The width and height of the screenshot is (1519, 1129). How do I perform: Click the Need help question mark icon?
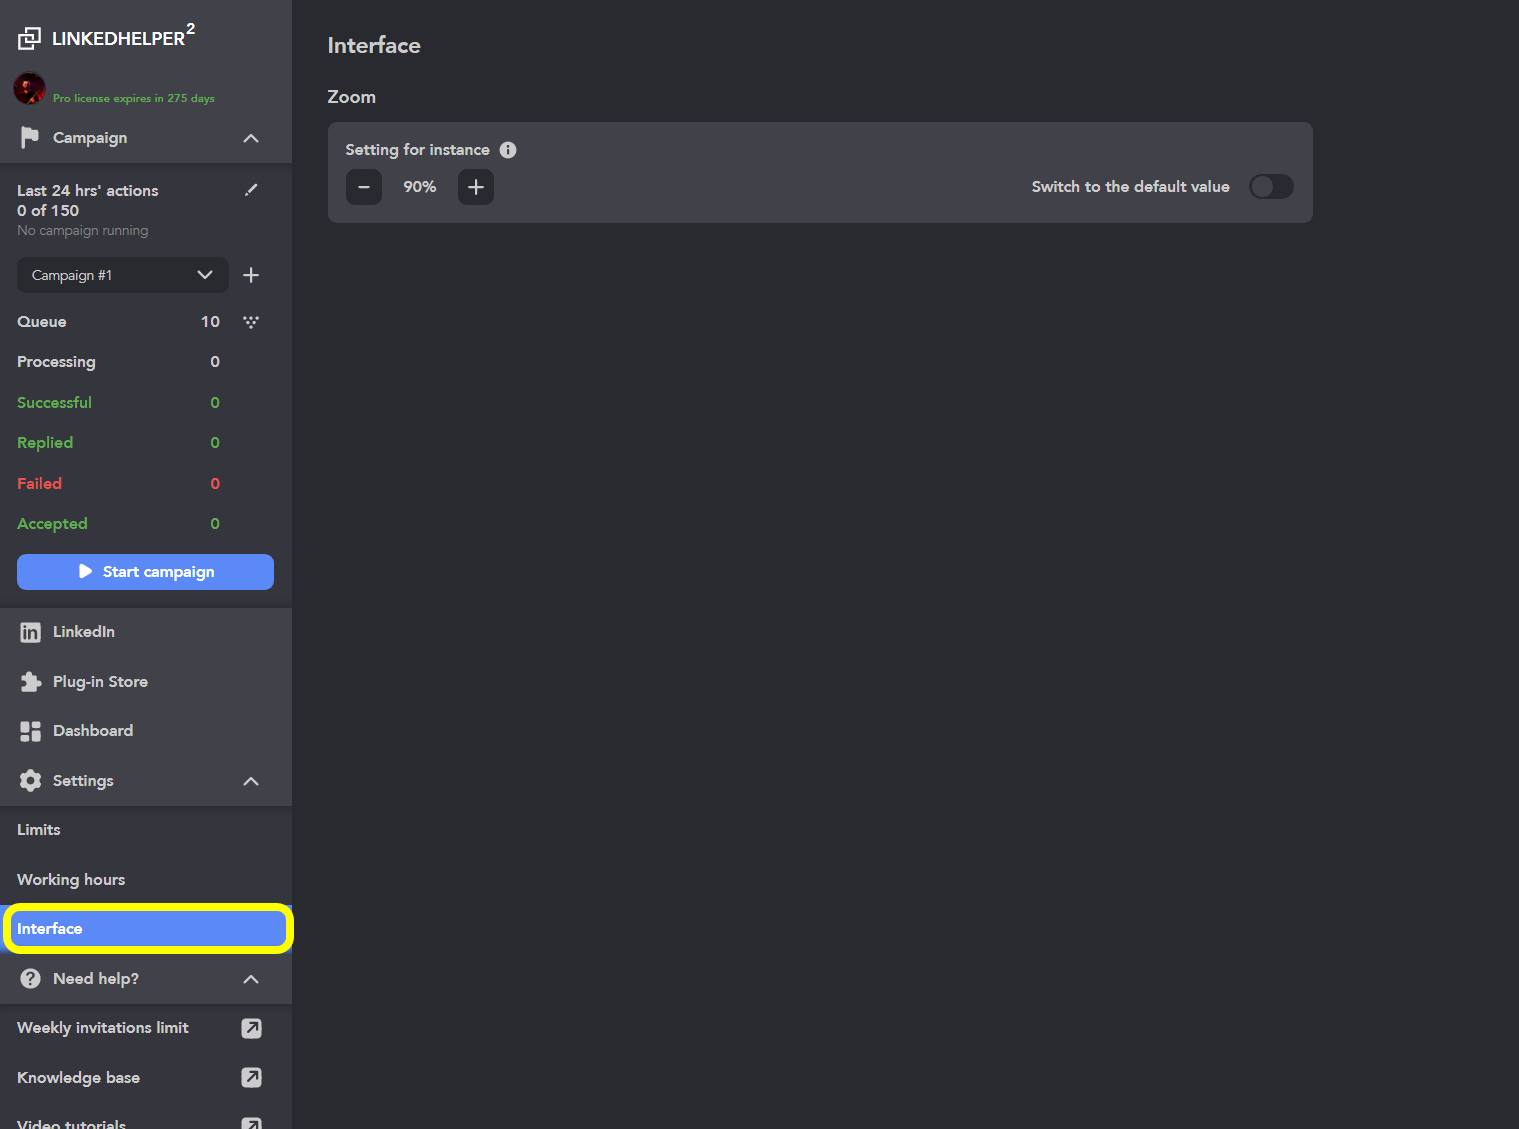coord(30,979)
